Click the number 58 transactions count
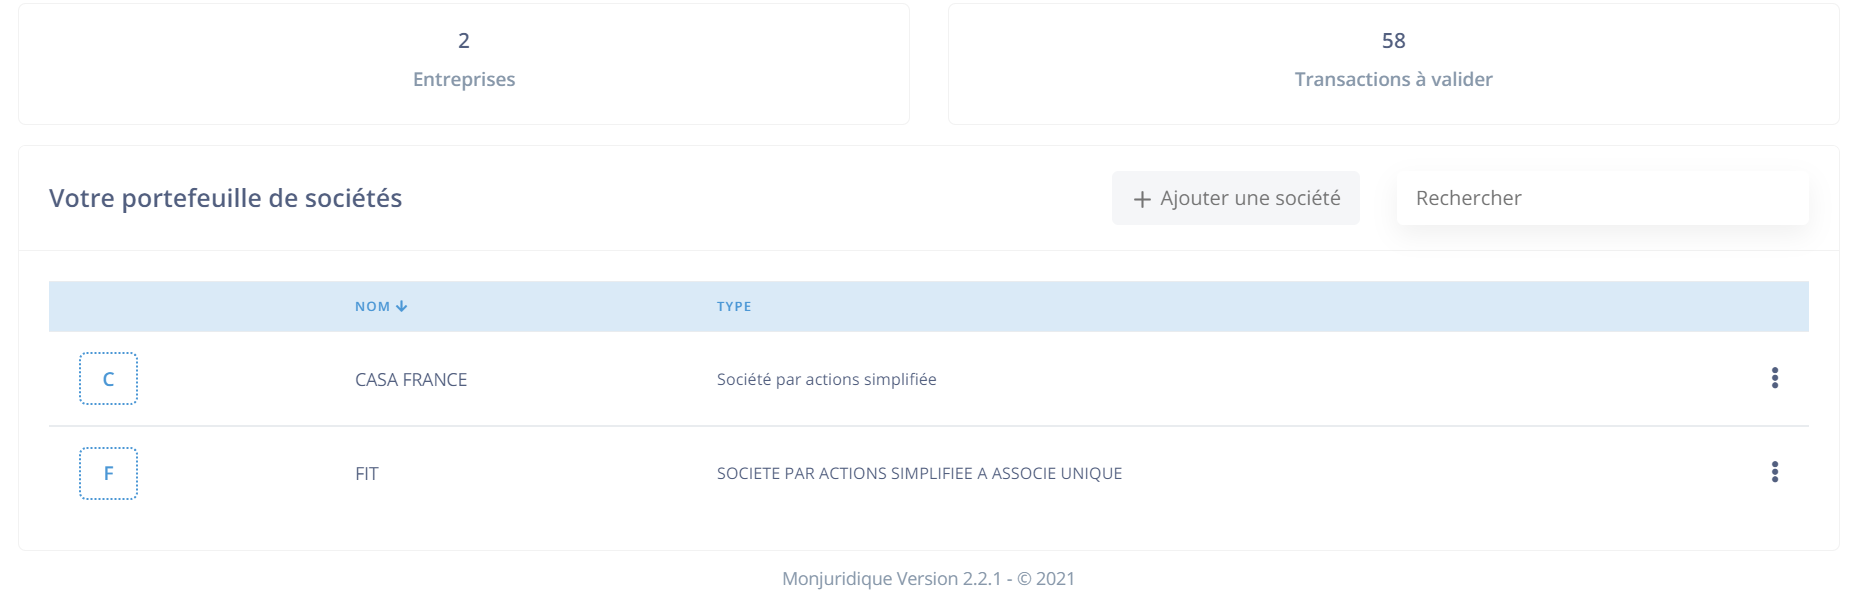1860x606 pixels. click(x=1394, y=41)
